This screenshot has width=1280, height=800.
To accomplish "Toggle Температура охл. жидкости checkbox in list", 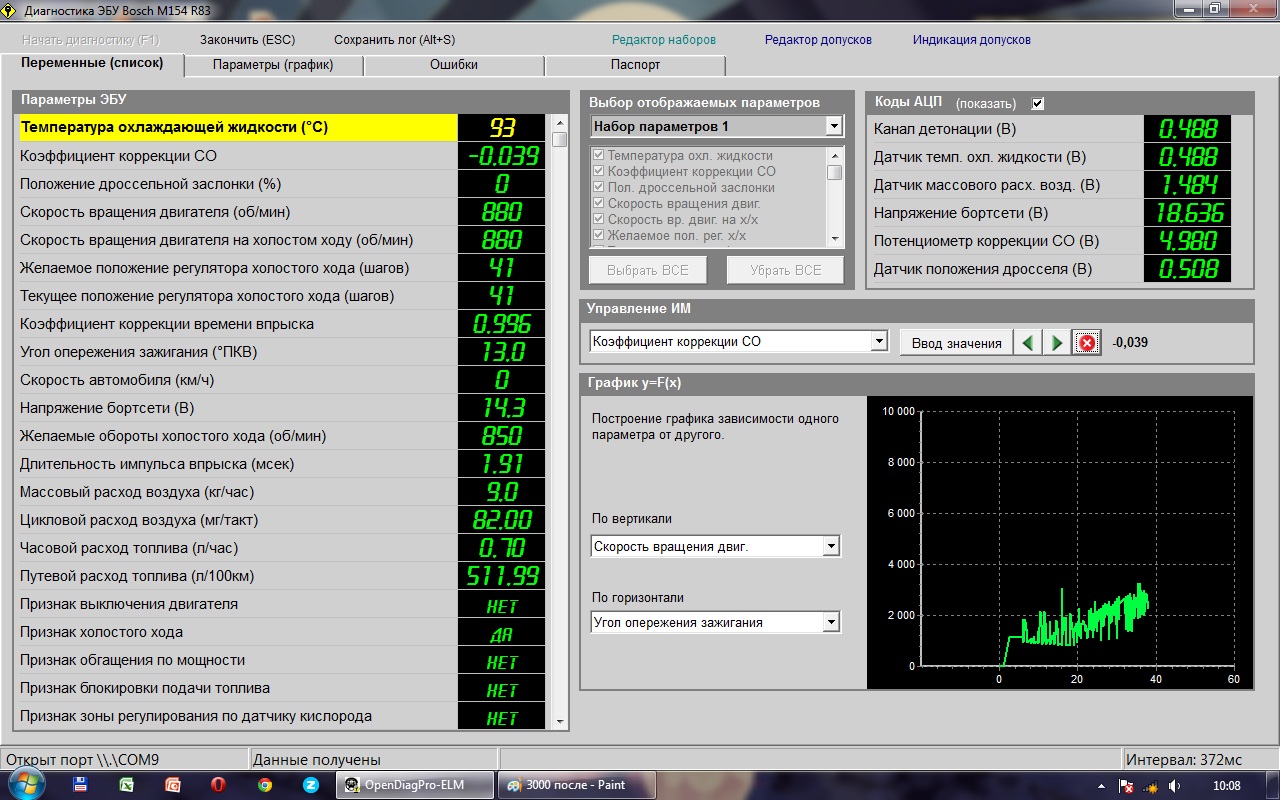I will pyautogui.click(x=599, y=156).
